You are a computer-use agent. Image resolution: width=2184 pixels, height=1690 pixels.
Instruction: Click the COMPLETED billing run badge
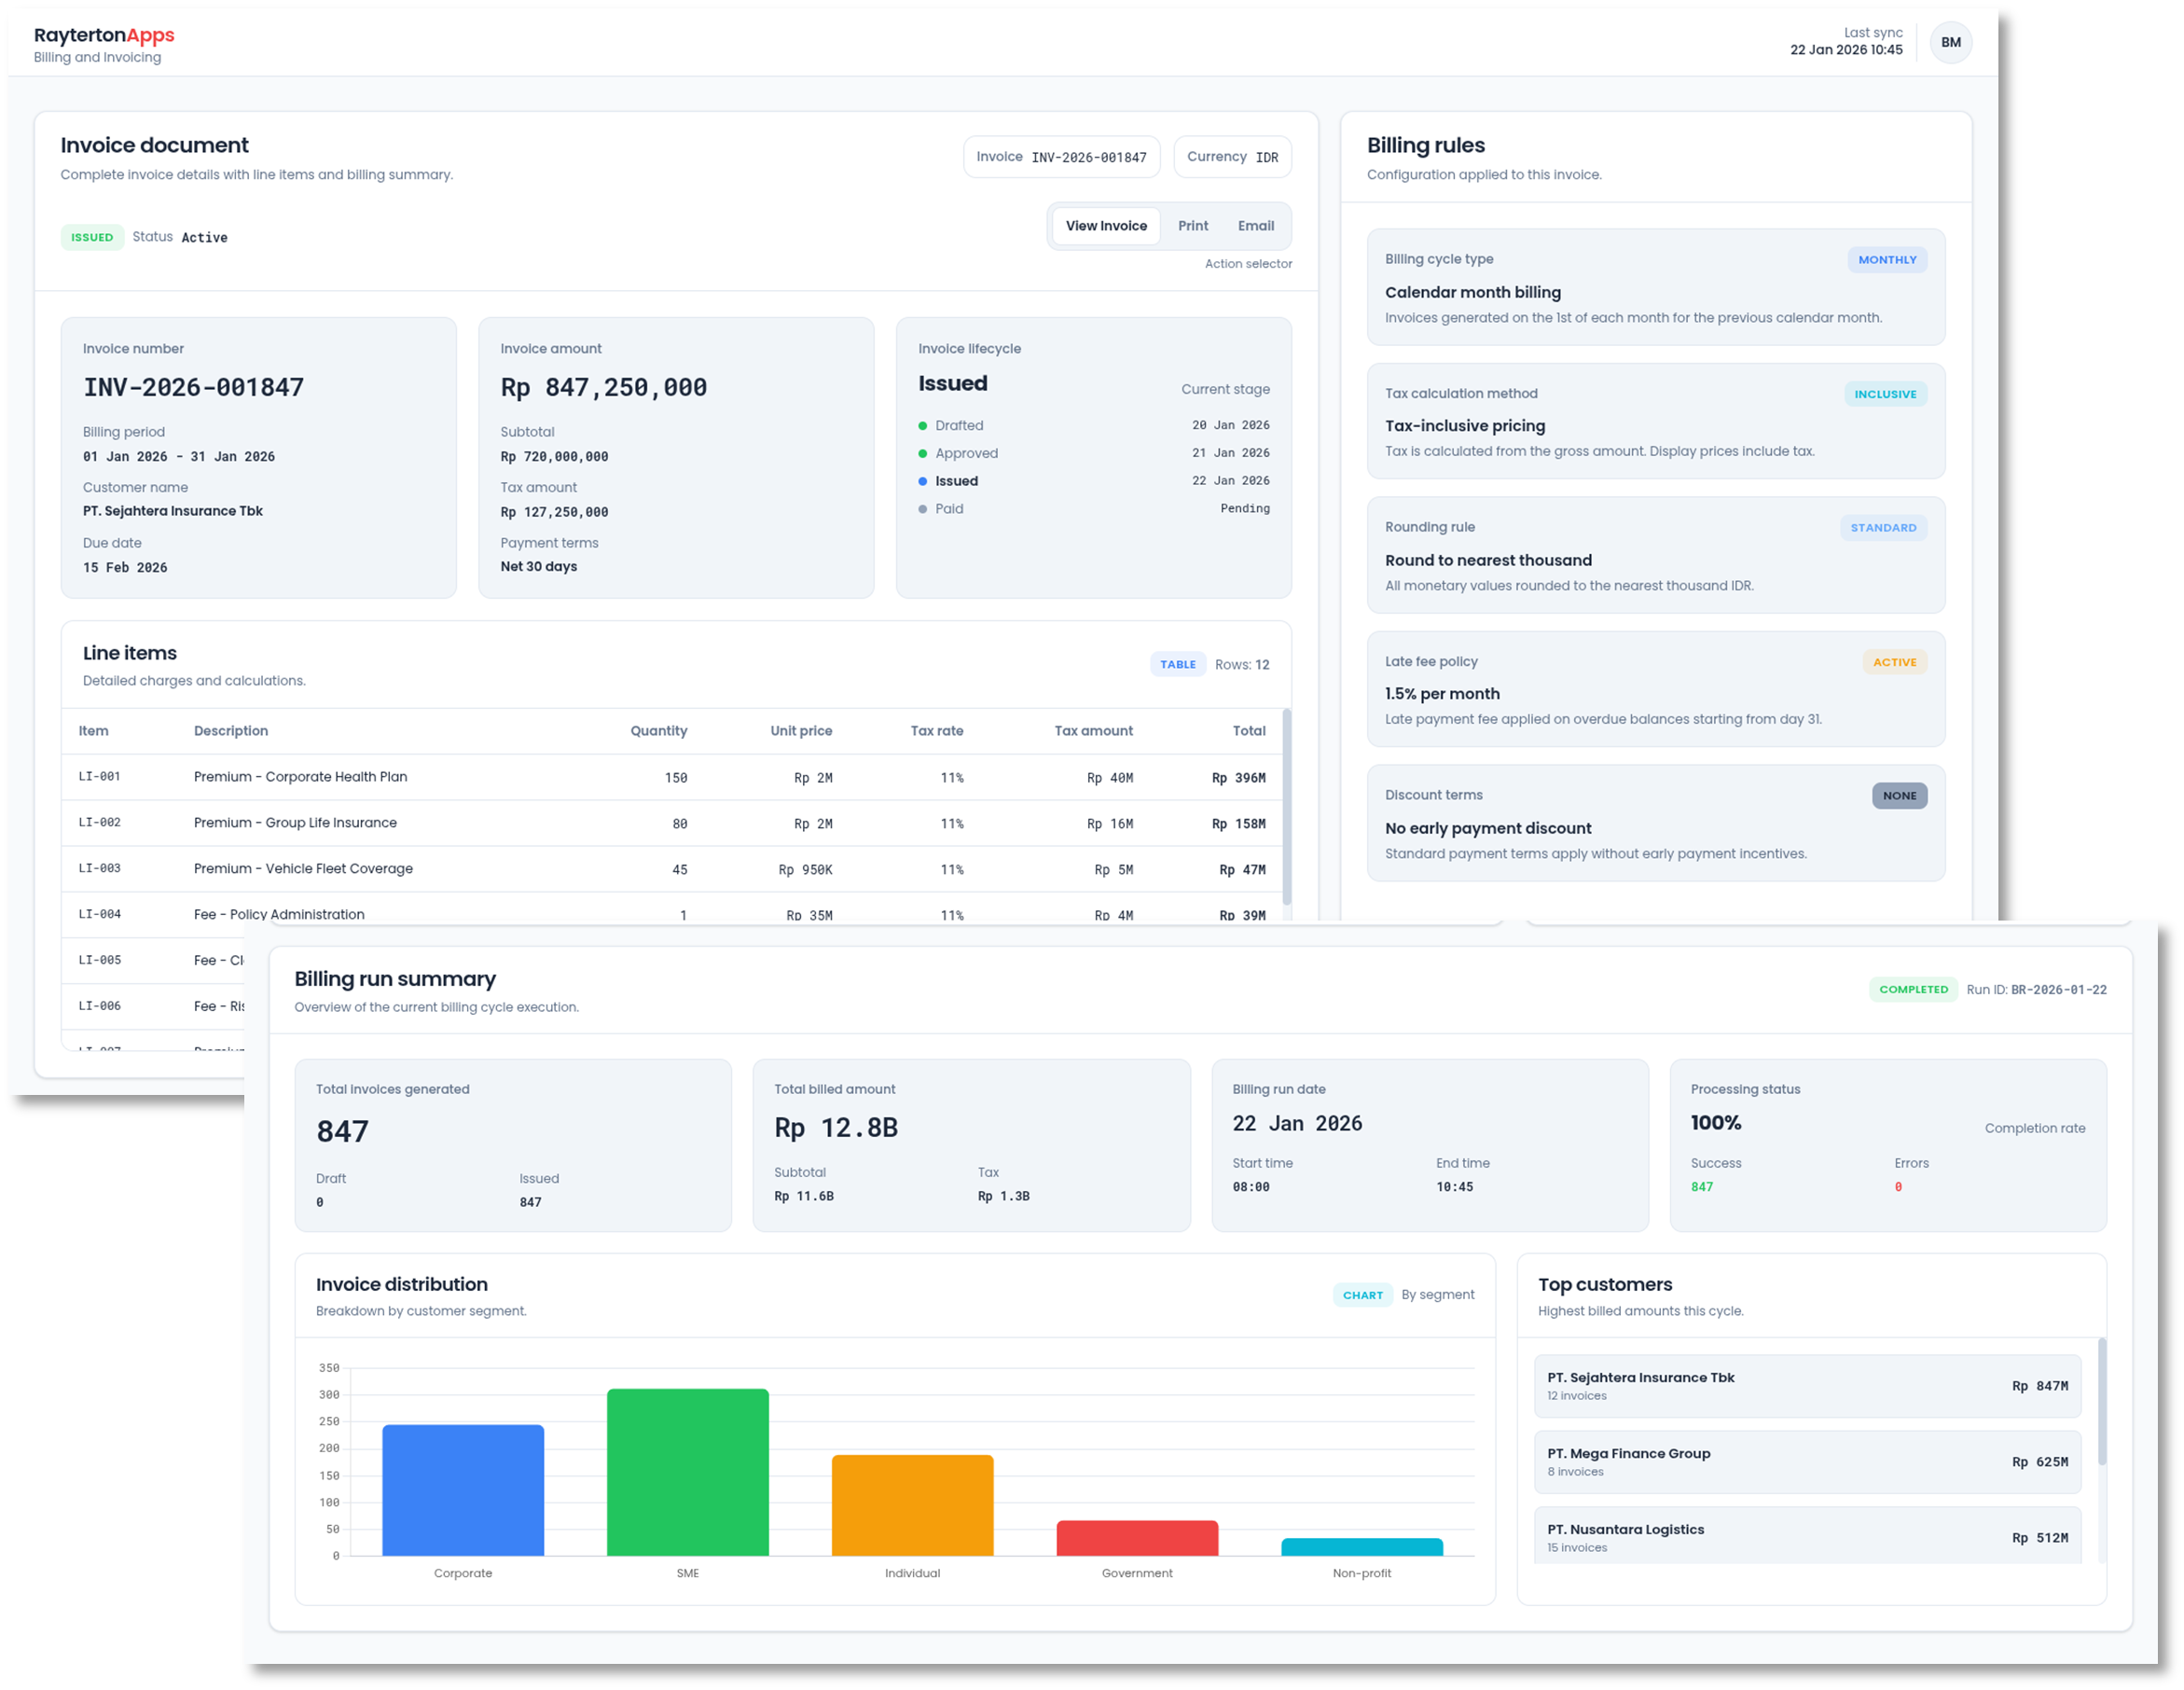coord(1913,989)
